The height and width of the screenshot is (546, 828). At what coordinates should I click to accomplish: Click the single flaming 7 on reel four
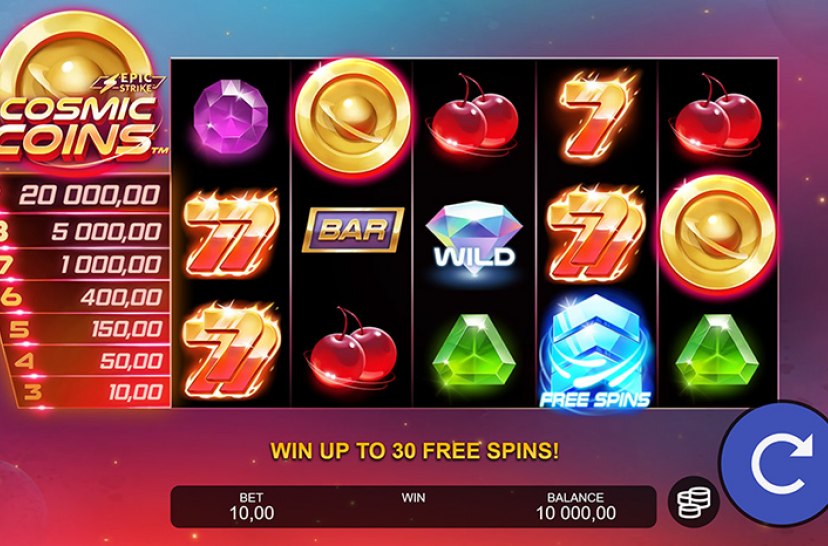[x=597, y=115]
